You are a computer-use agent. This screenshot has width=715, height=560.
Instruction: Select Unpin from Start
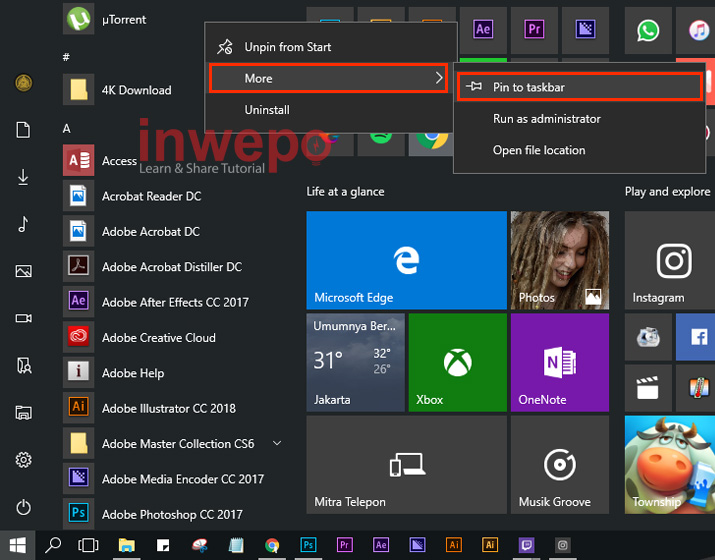287,47
